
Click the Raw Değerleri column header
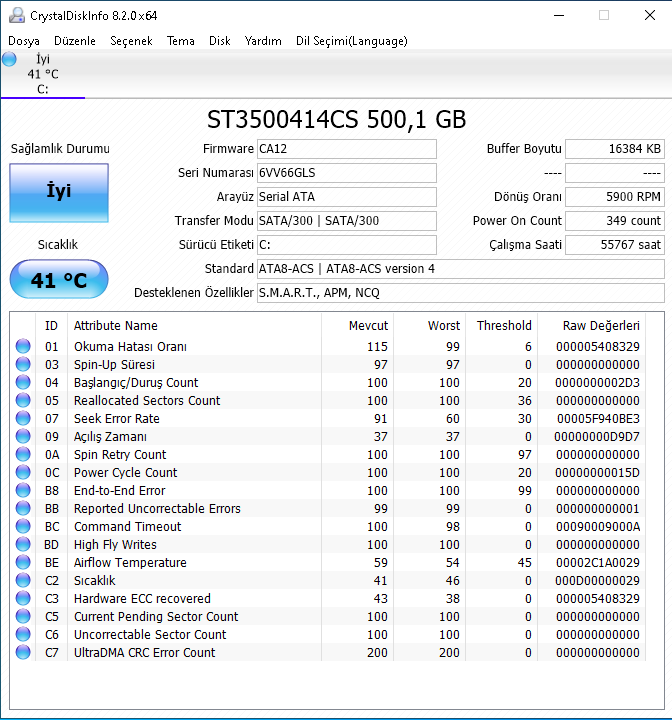[592, 326]
